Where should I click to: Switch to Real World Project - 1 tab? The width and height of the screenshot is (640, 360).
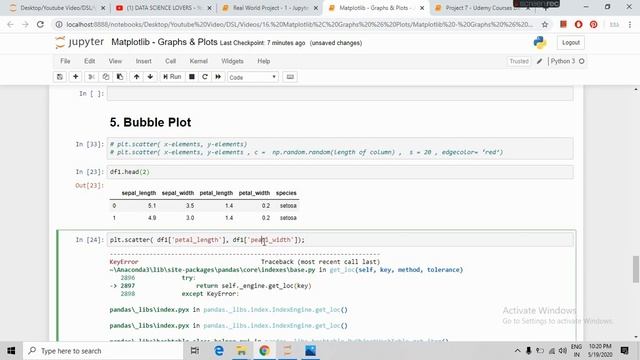click(x=271, y=8)
